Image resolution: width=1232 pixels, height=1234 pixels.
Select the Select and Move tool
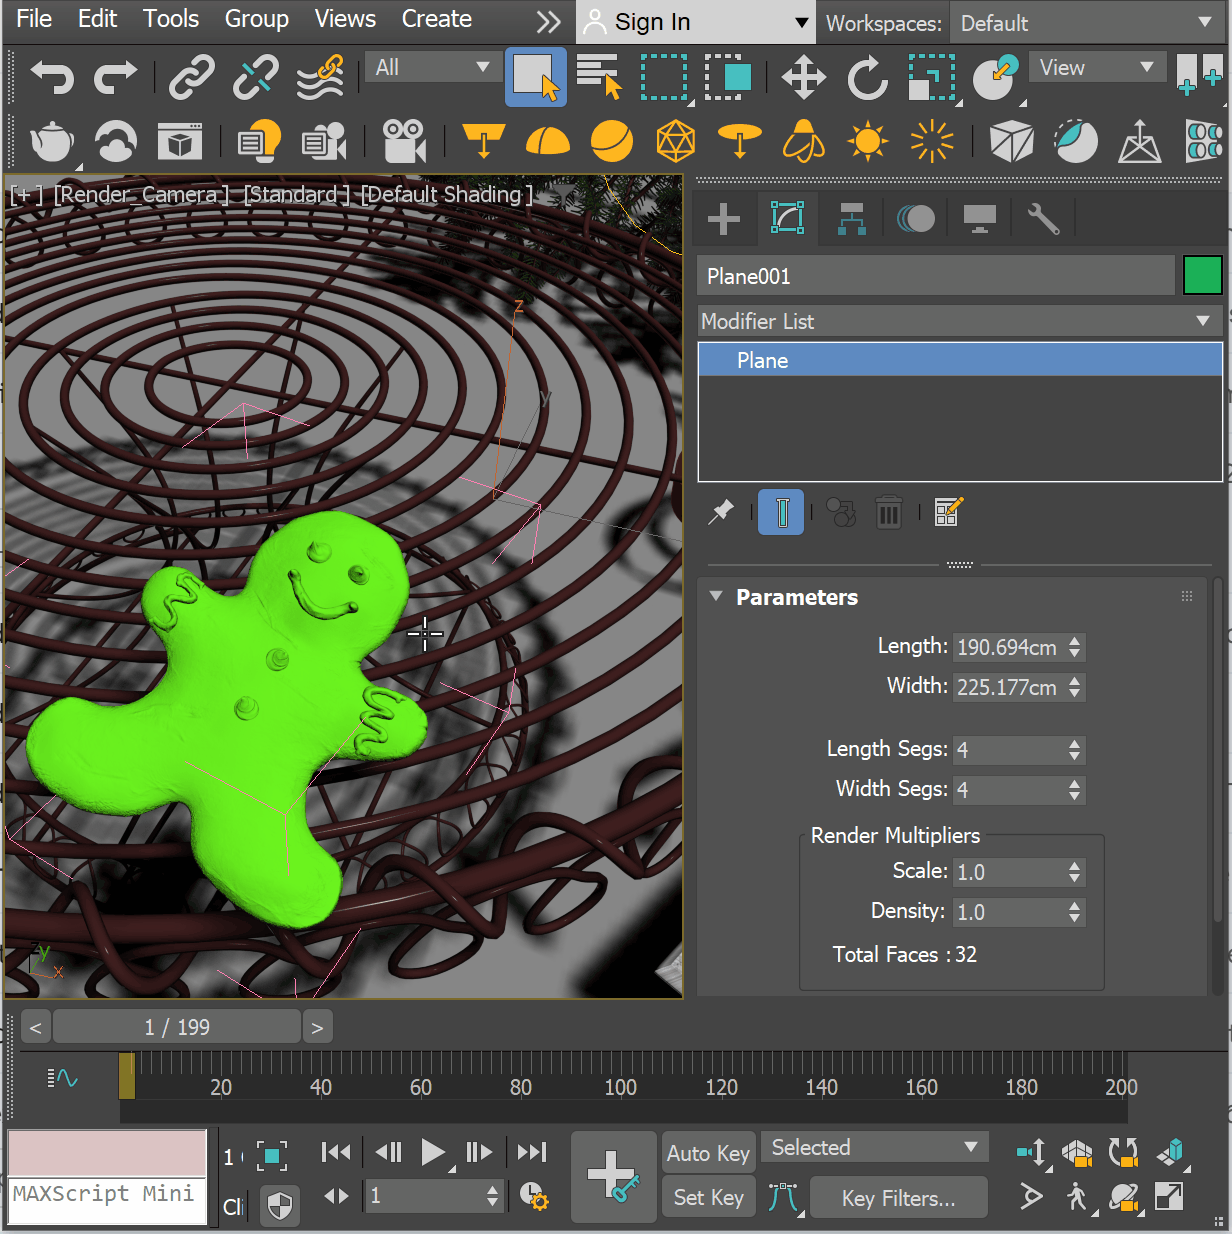click(x=803, y=77)
